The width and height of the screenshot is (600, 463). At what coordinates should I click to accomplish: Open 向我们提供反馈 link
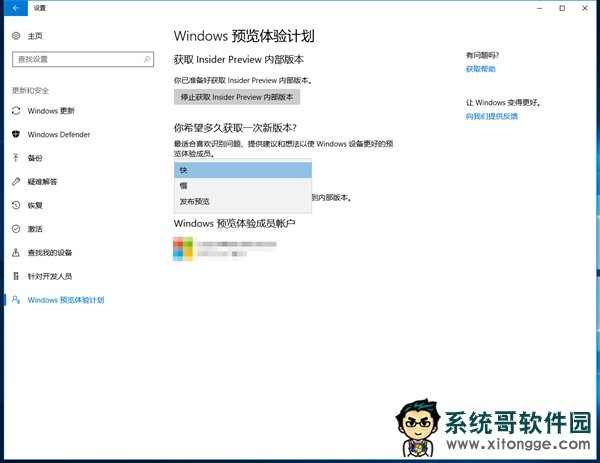click(492, 117)
